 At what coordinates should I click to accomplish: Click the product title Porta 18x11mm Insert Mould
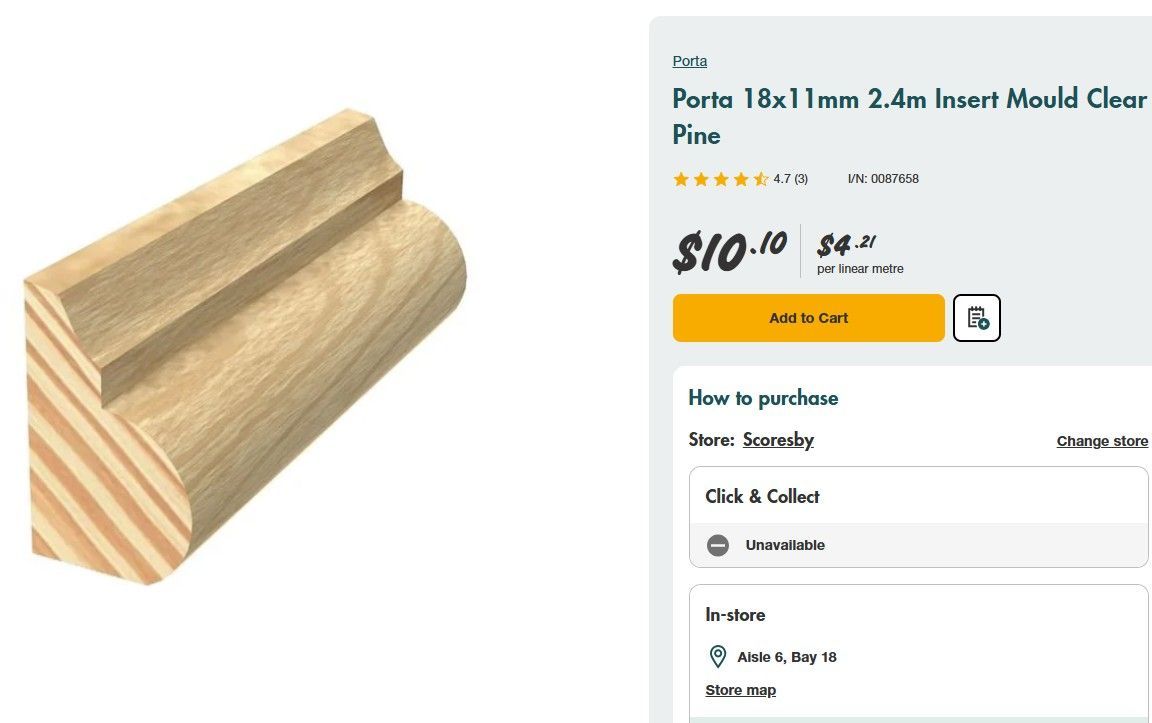910,116
